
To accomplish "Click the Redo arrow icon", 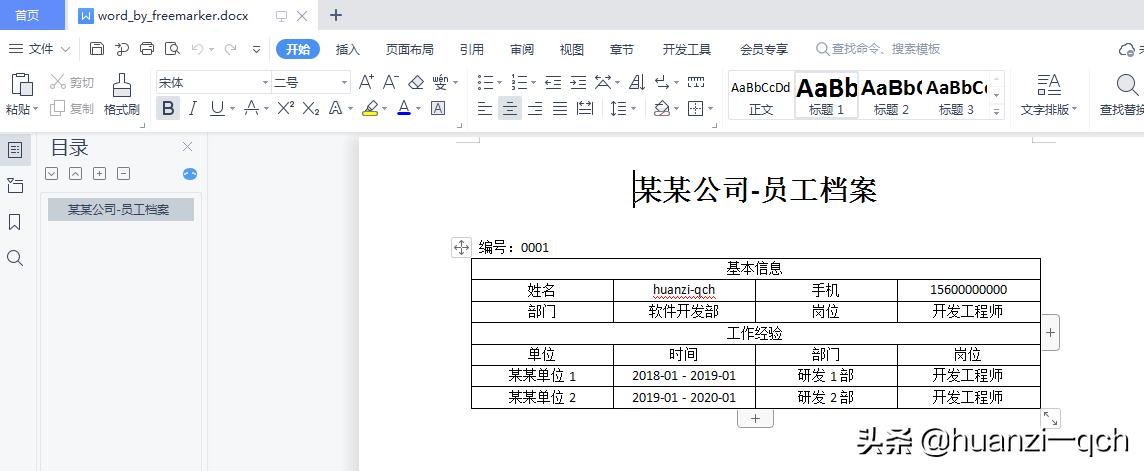I will (x=231, y=49).
